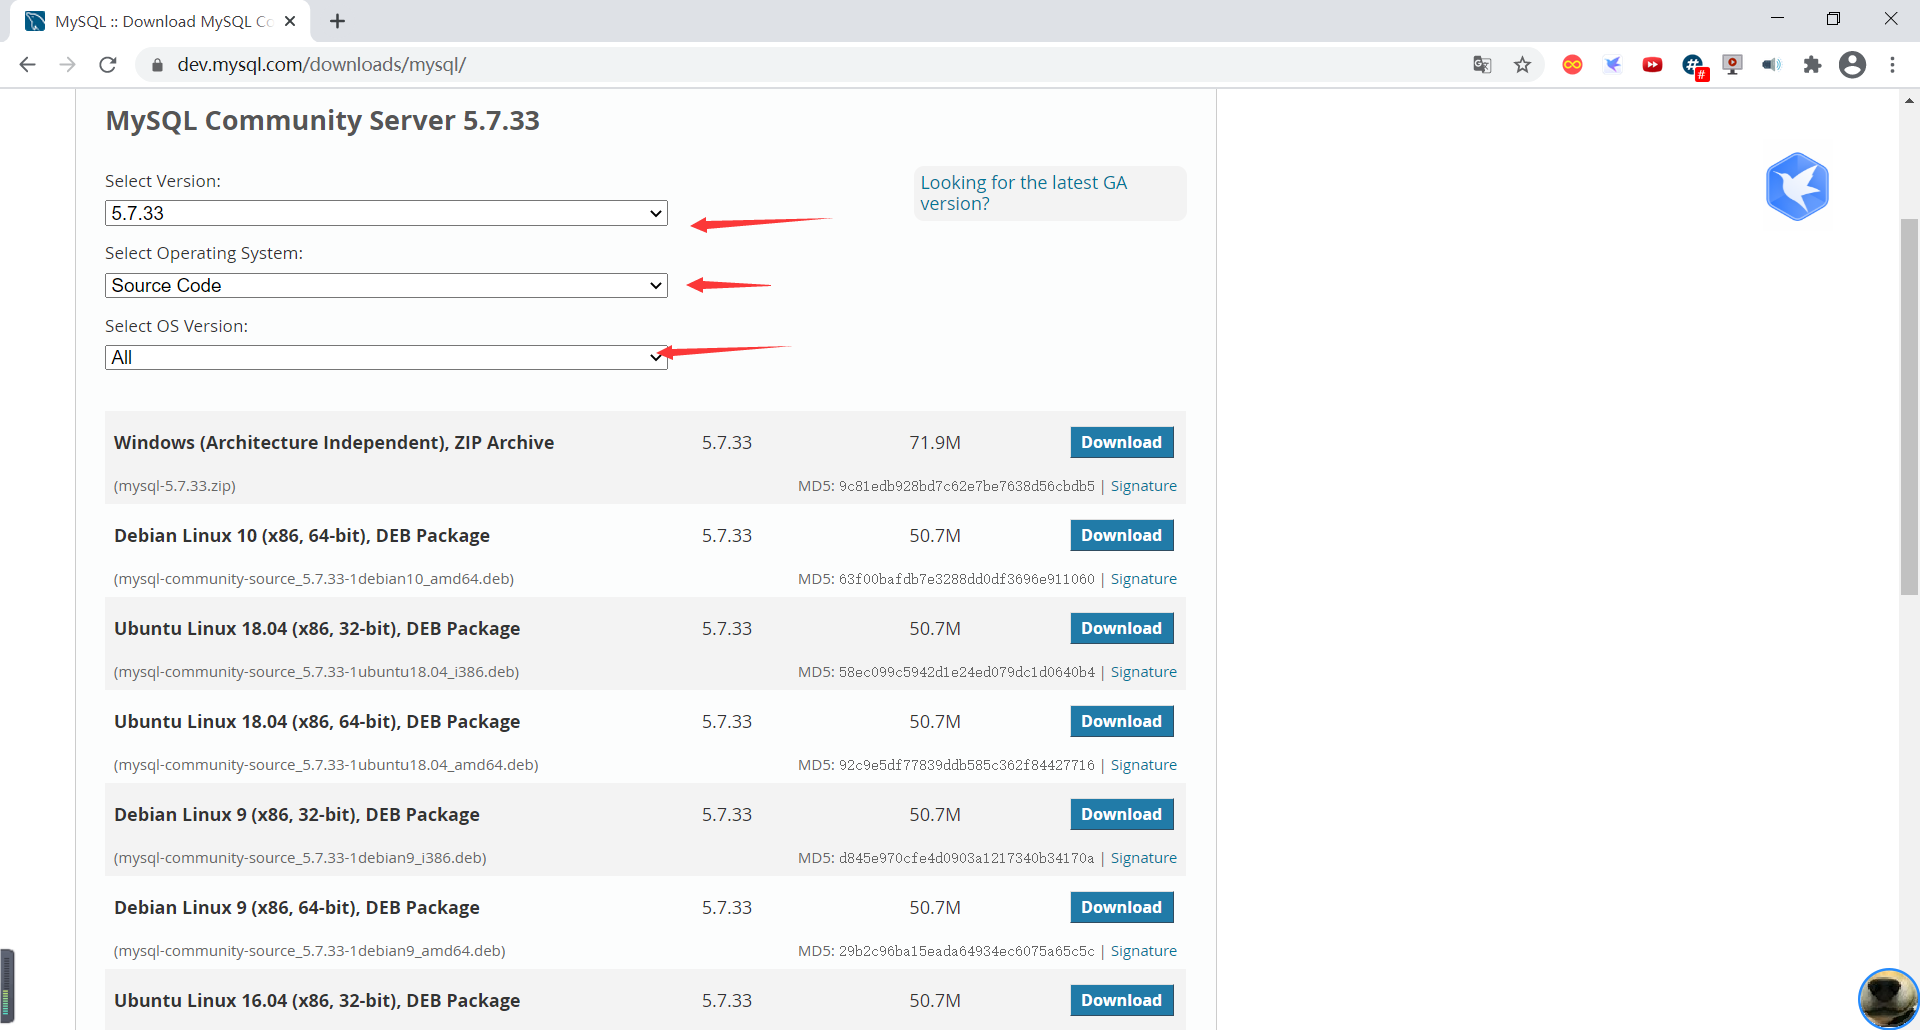Go back to the previous page

click(27, 65)
